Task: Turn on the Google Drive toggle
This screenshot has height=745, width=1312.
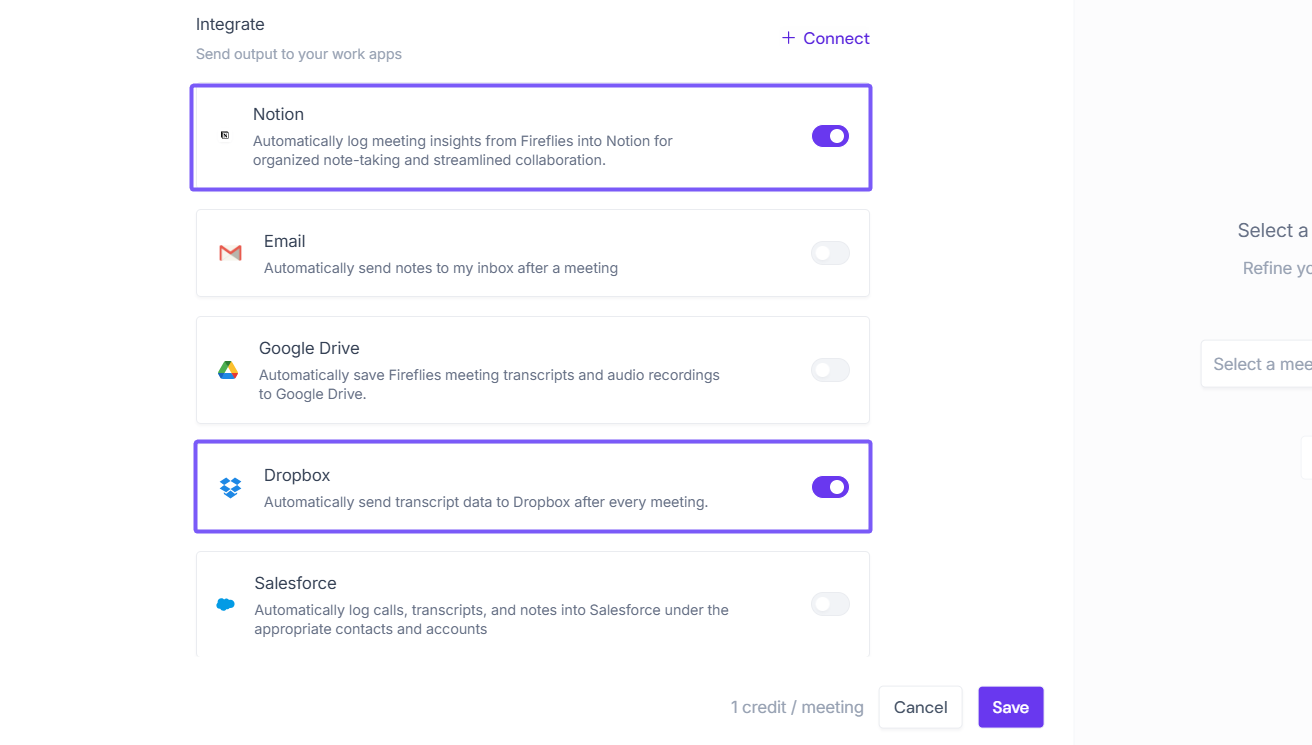Action: 830,370
